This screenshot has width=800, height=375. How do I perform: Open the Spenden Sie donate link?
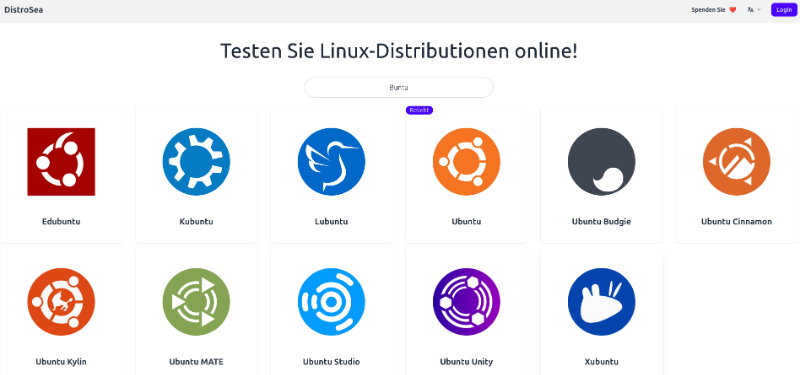(x=714, y=10)
